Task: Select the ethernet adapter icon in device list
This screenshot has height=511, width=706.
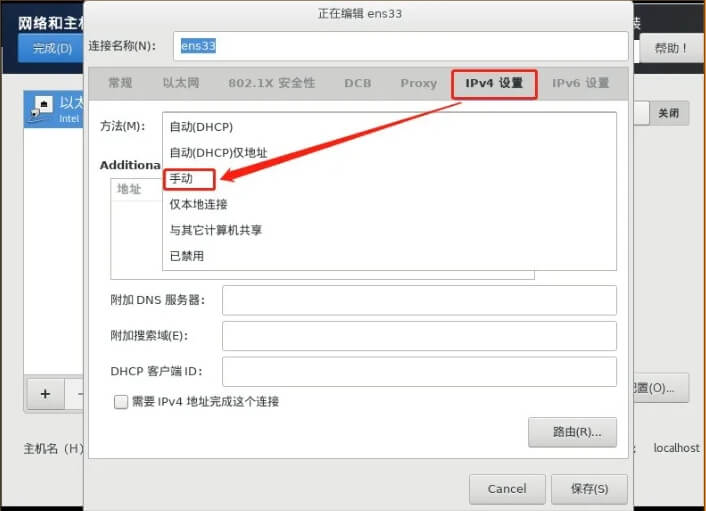Action: pos(41,109)
